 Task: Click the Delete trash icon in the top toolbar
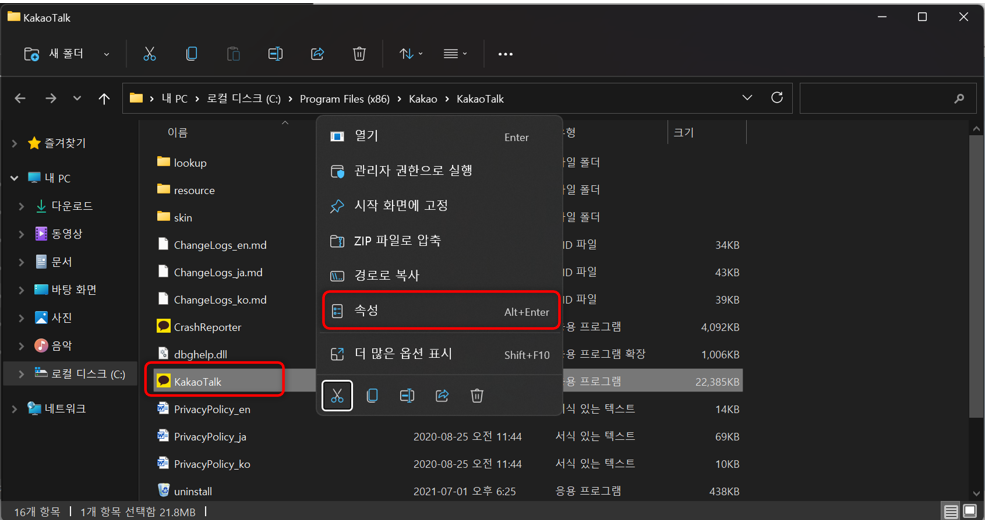tap(359, 54)
